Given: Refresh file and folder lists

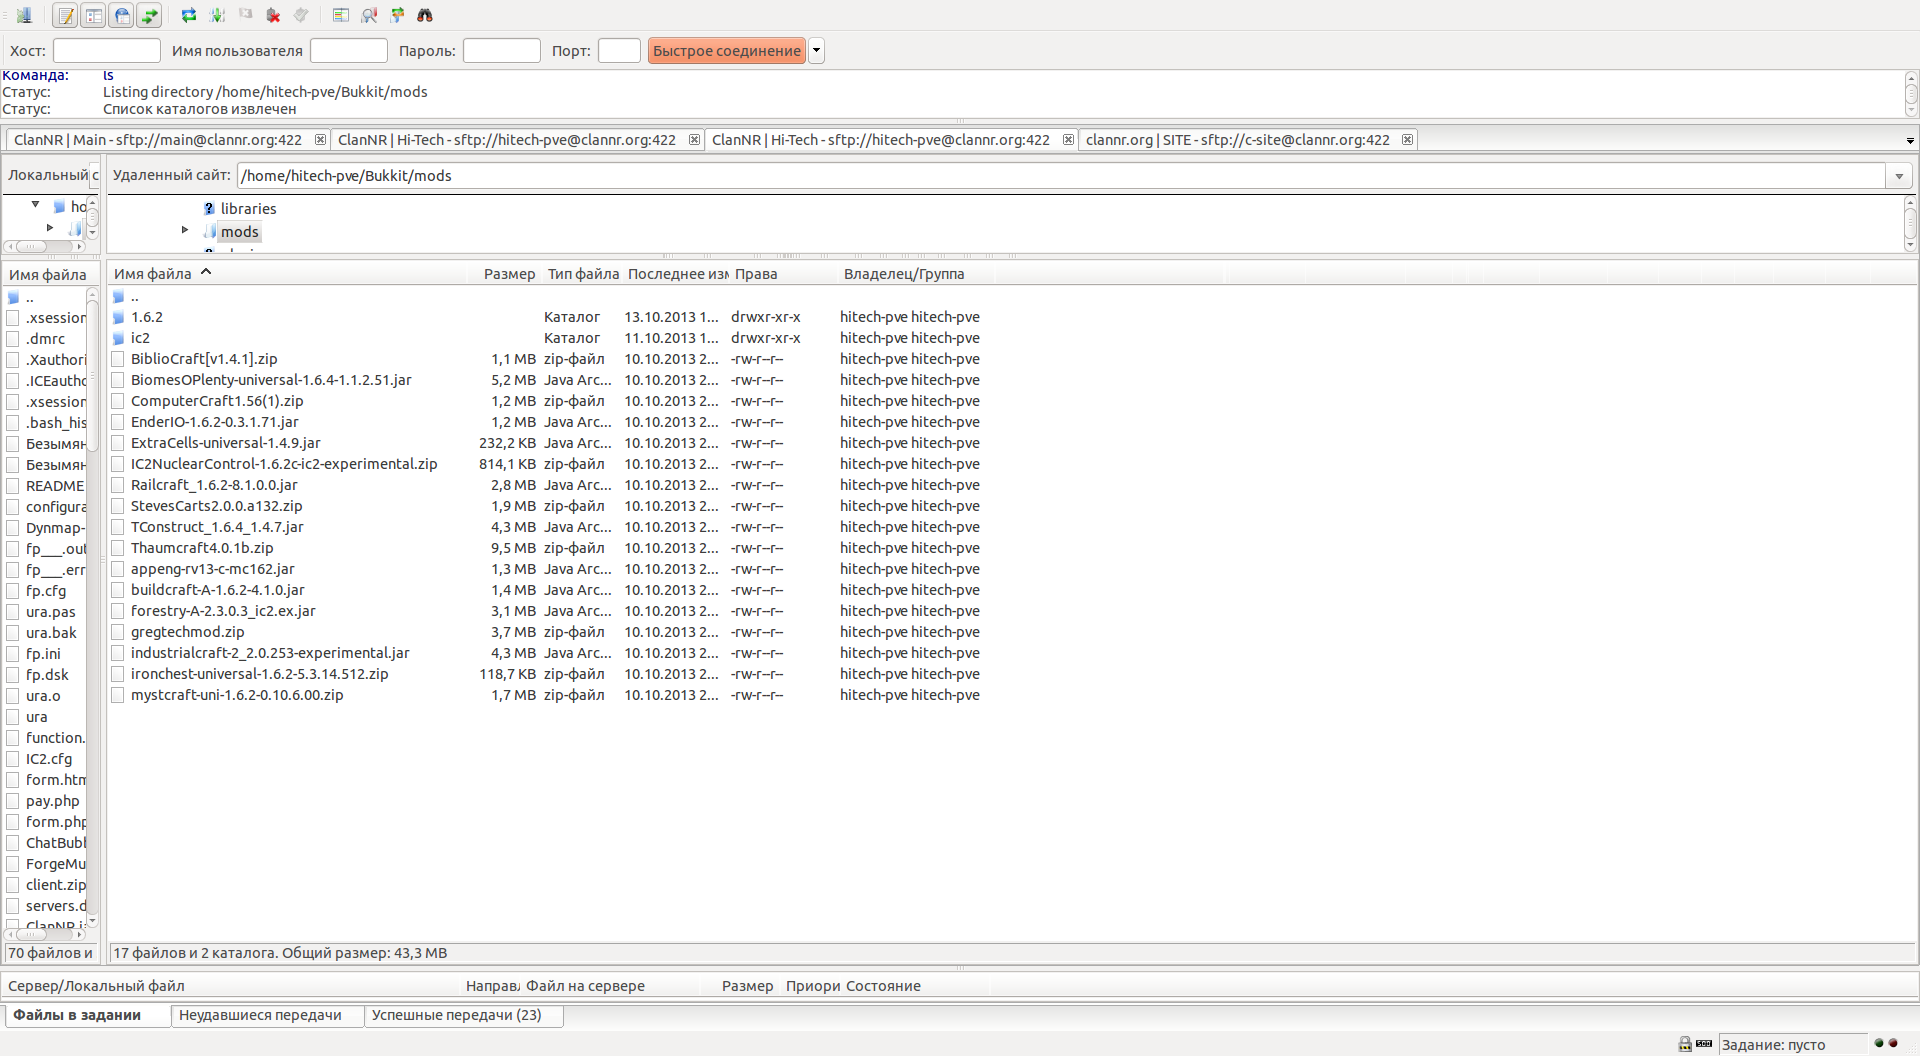Looking at the screenshot, I should 189,15.
